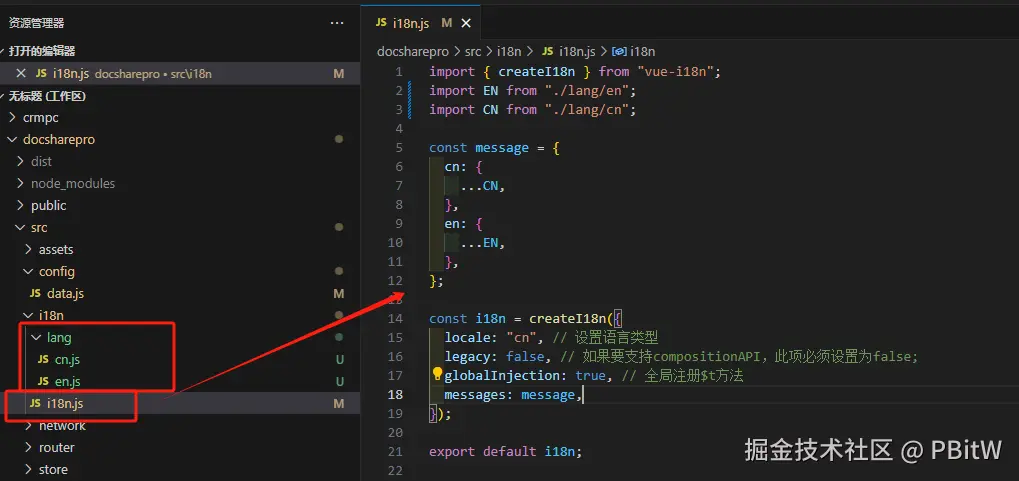Click docsharepro in the breadcrumb path
Viewport: 1019px width, 481px height.
click(x=413, y=51)
